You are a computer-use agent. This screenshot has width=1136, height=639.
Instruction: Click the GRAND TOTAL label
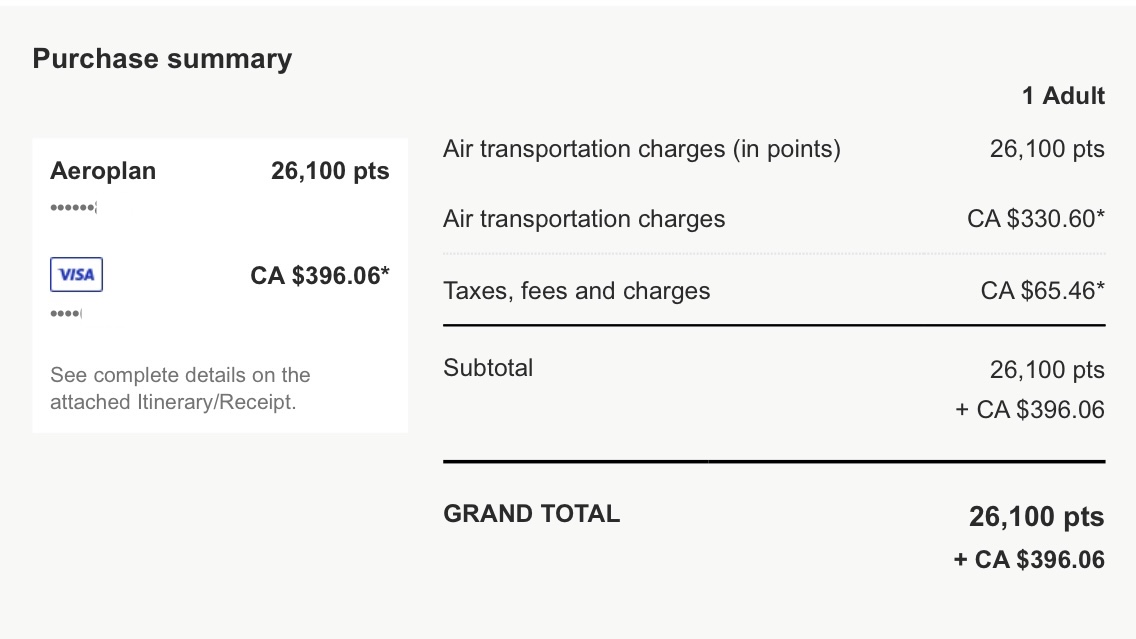[x=531, y=514]
